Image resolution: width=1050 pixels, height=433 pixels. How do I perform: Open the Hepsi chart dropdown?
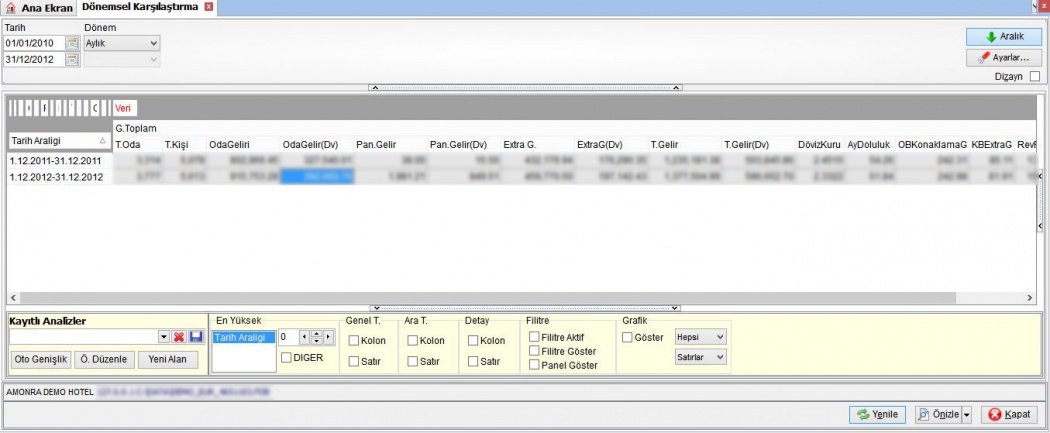pos(700,337)
